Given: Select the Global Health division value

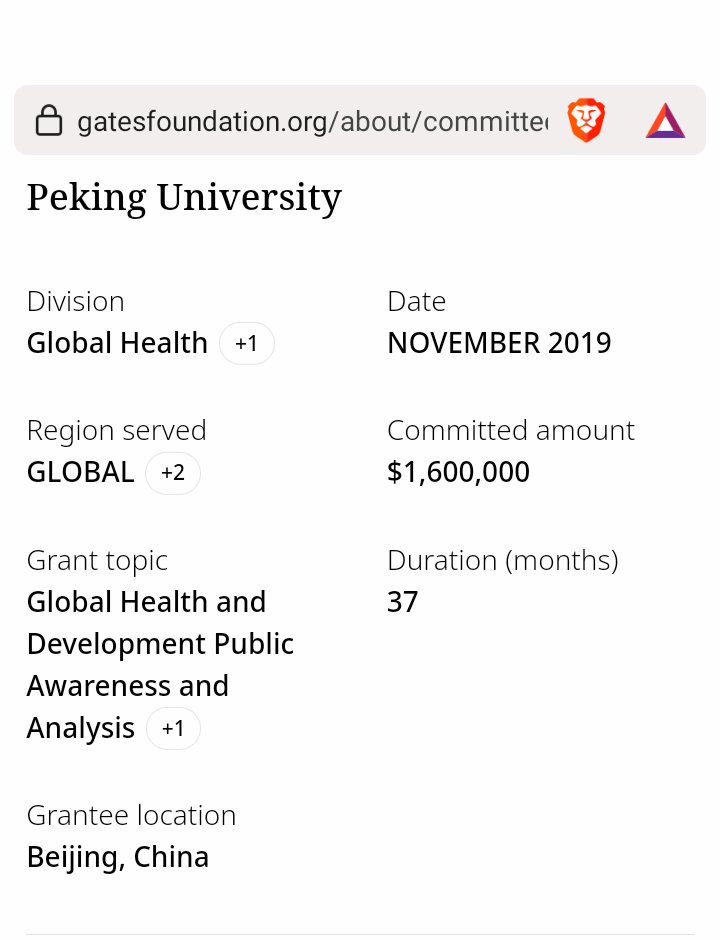Looking at the screenshot, I should pyautogui.click(x=117, y=343).
